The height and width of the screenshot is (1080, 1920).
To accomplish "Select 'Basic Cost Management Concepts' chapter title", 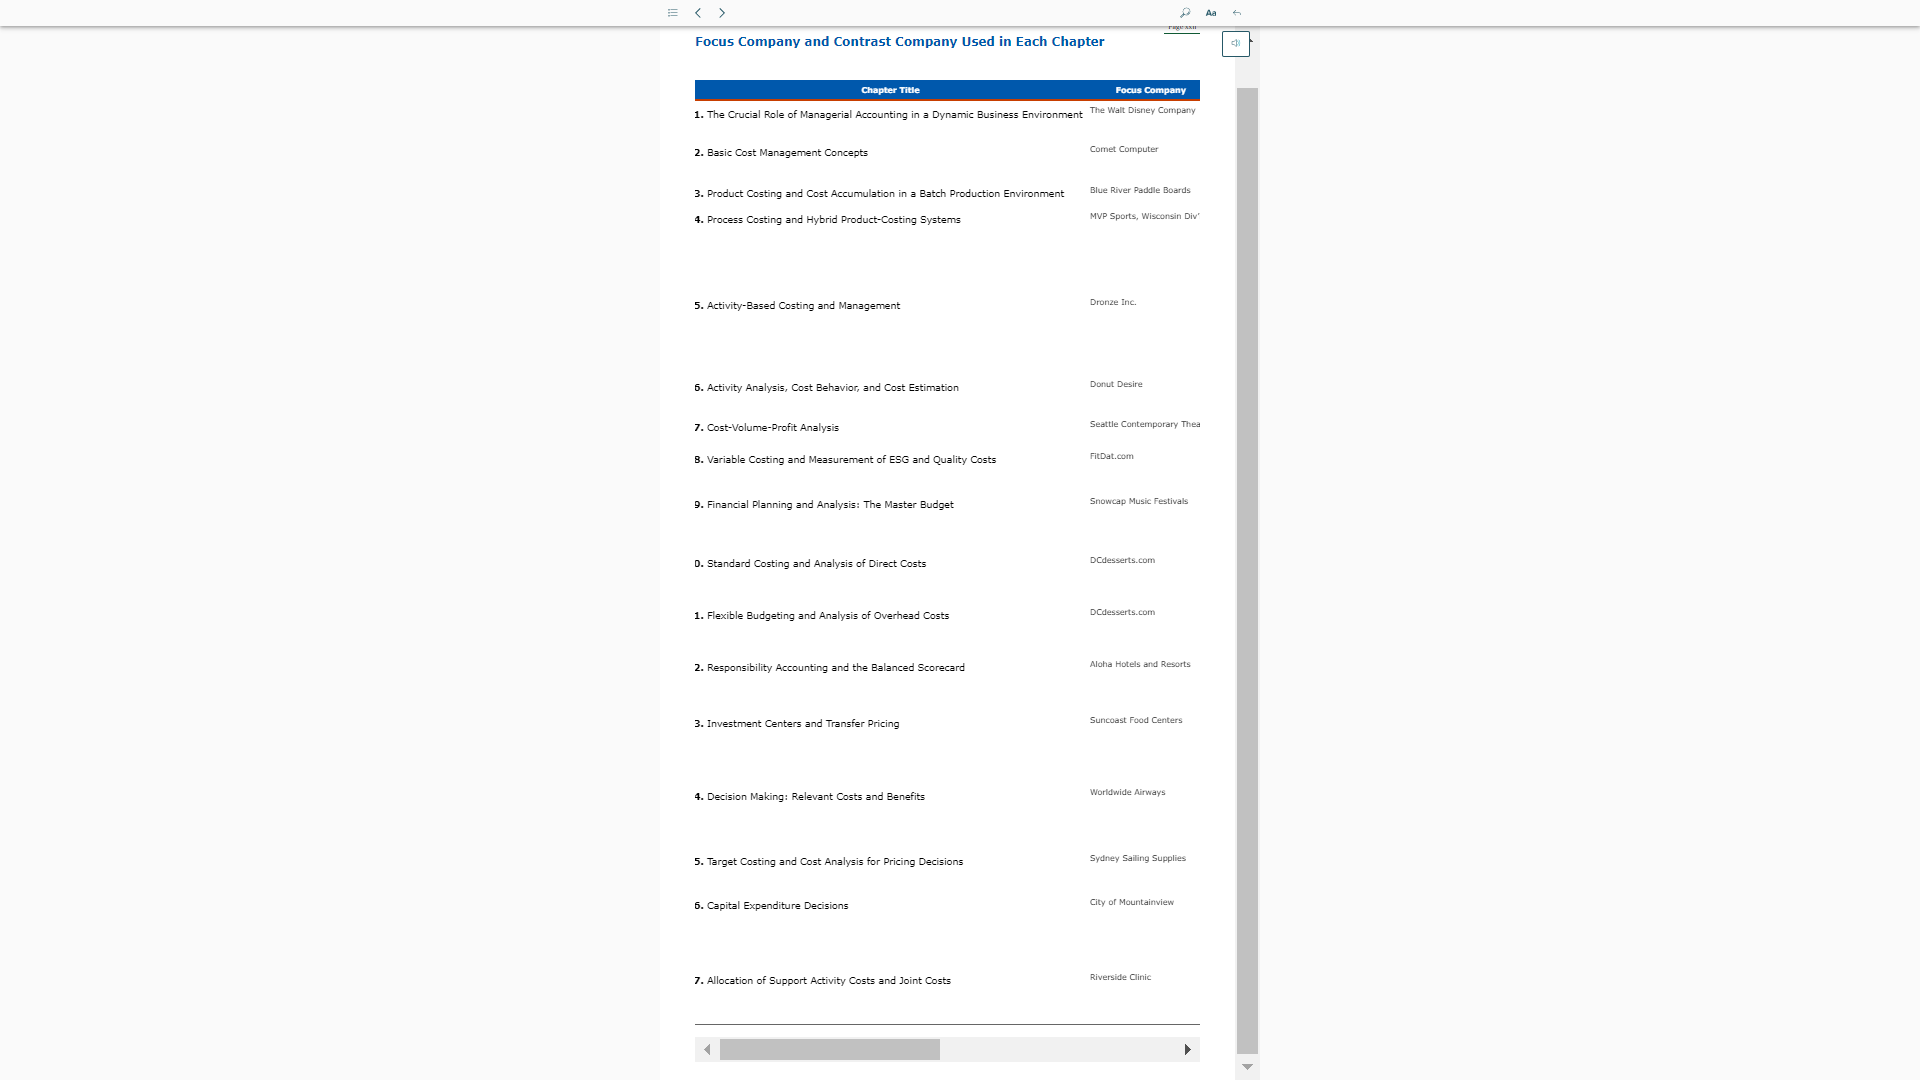I will click(x=787, y=153).
